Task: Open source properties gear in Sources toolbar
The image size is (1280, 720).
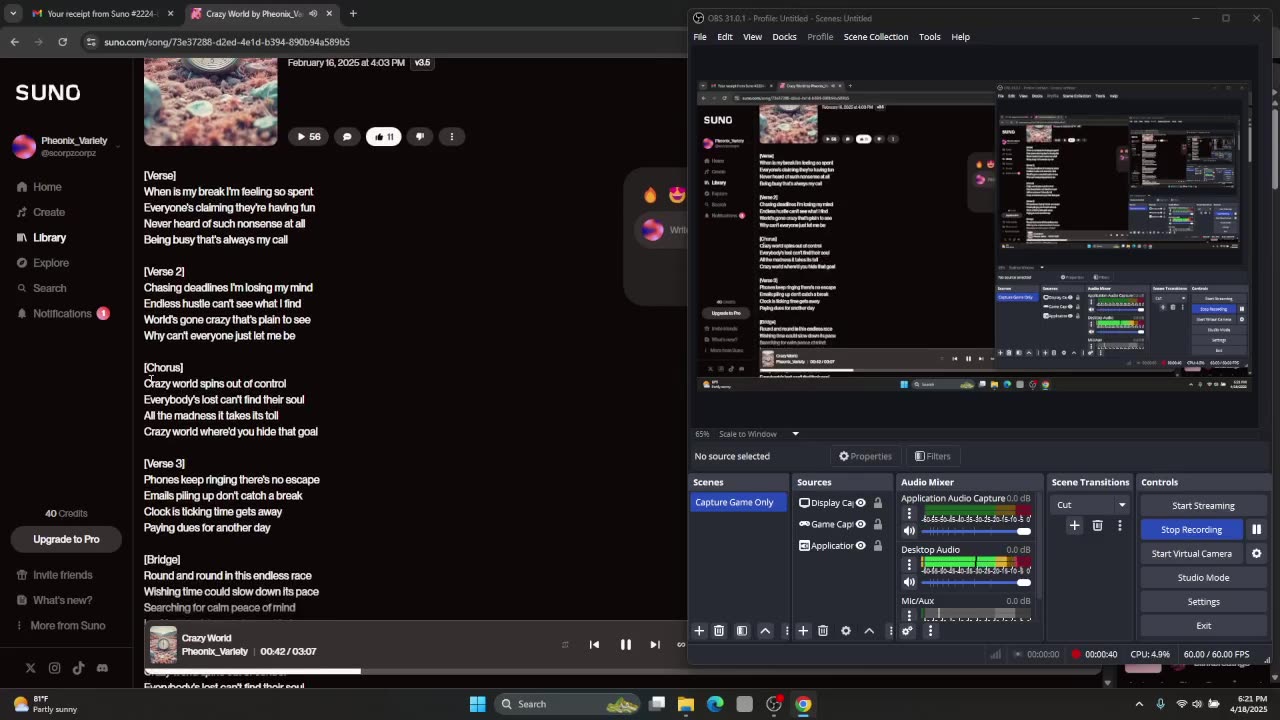Action: [x=846, y=631]
